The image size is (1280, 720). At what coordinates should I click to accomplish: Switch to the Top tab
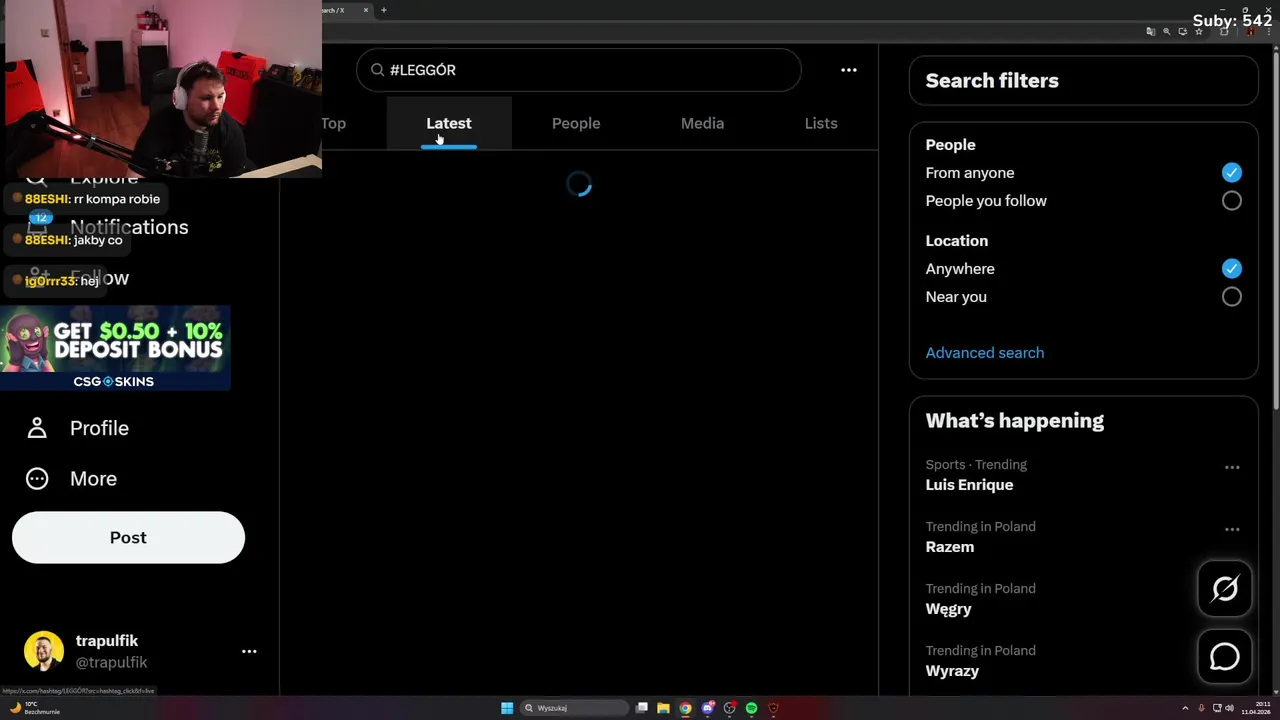333,123
